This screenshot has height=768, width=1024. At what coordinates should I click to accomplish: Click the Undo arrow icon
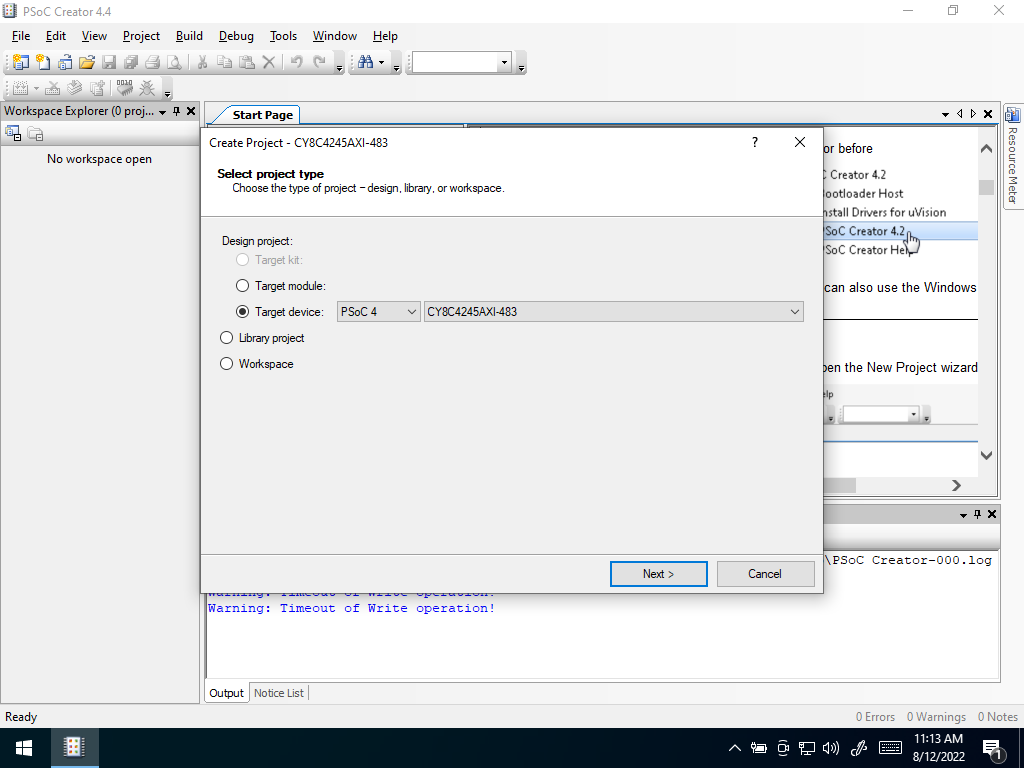click(x=296, y=62)
